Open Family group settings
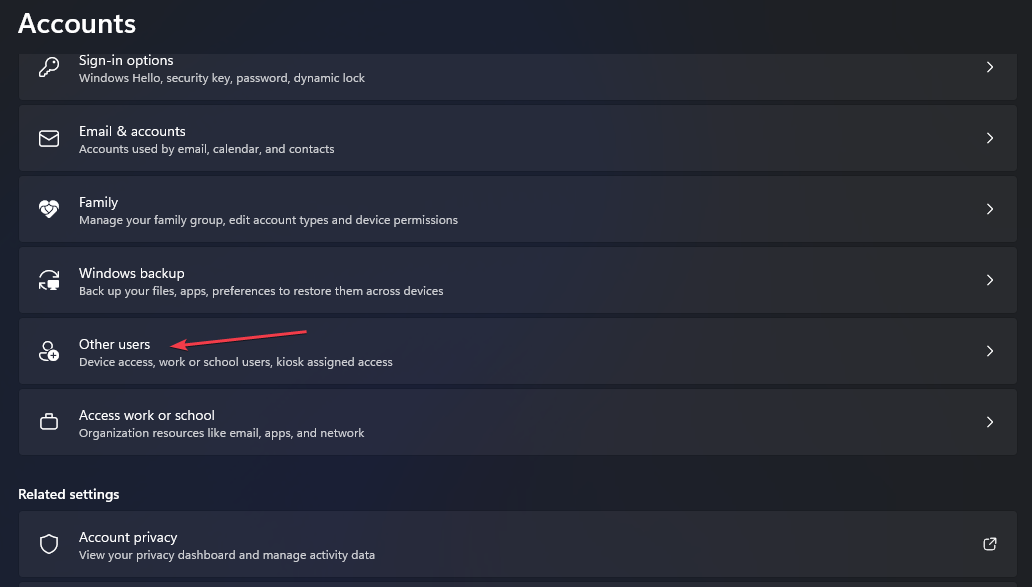 (517, 209)
